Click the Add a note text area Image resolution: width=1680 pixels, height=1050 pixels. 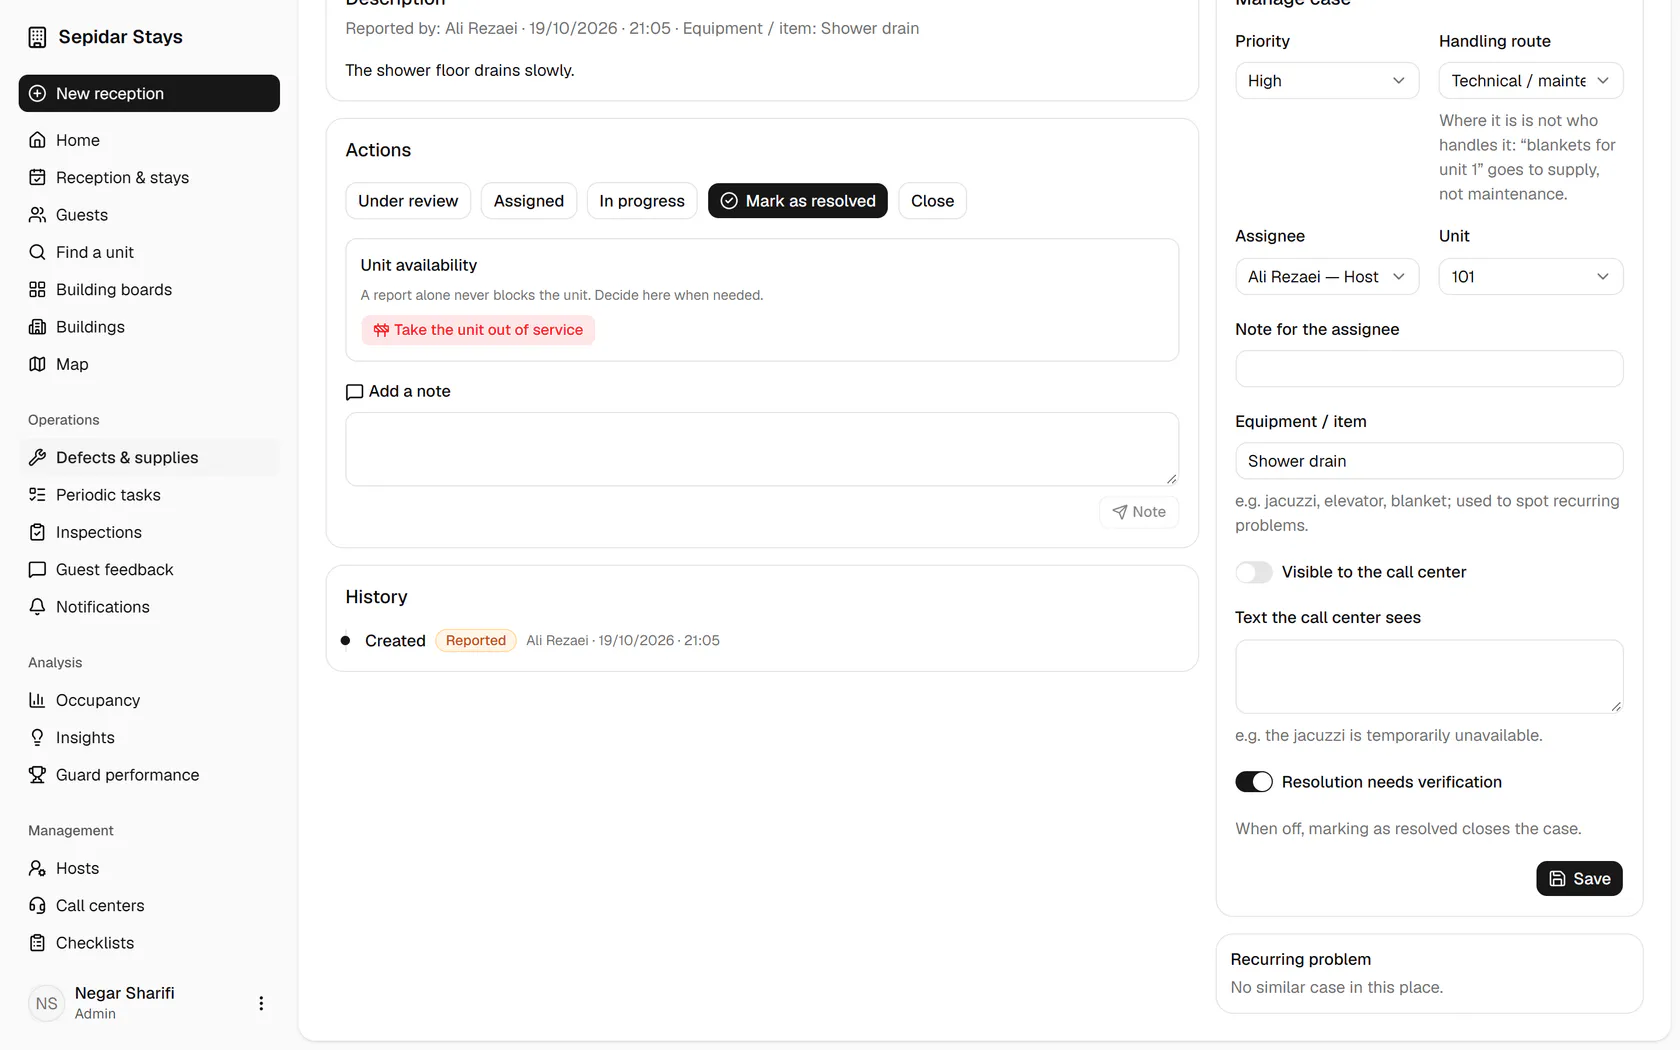pyautogui.click(x=762, y=449)
